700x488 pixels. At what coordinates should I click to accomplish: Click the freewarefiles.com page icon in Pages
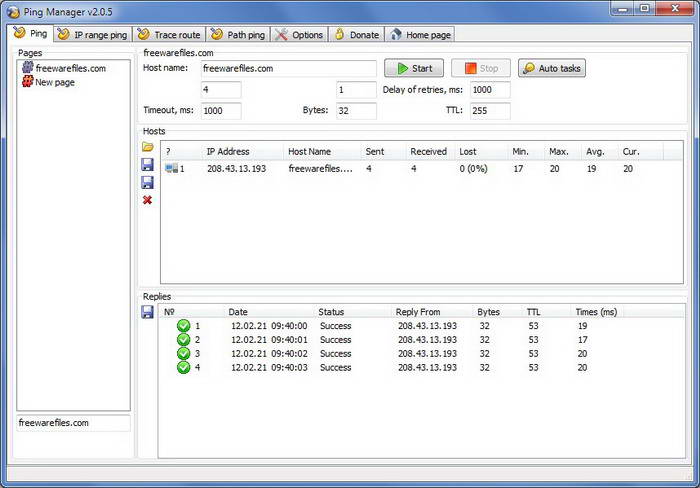click(28, 67)
